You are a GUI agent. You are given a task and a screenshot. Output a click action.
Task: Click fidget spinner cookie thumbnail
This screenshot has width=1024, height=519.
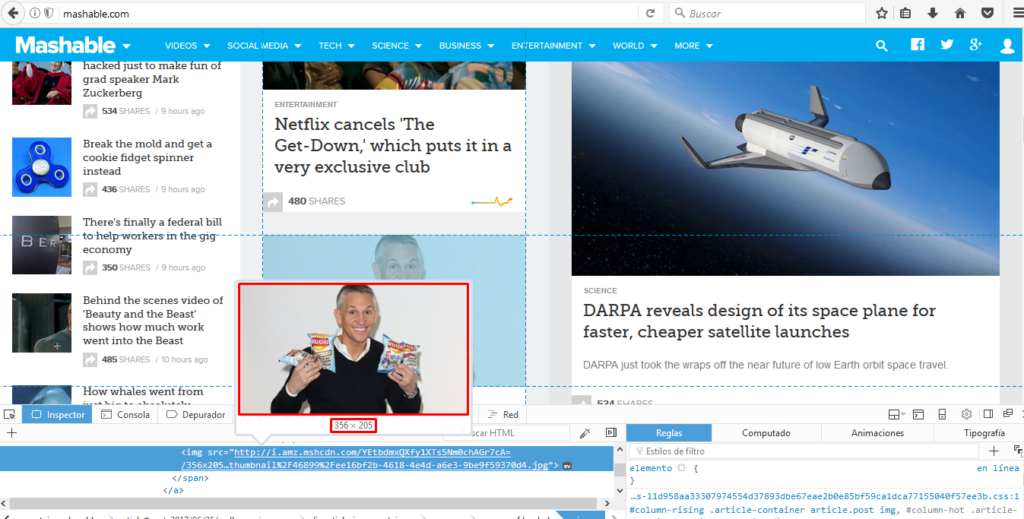click(42, 167)
